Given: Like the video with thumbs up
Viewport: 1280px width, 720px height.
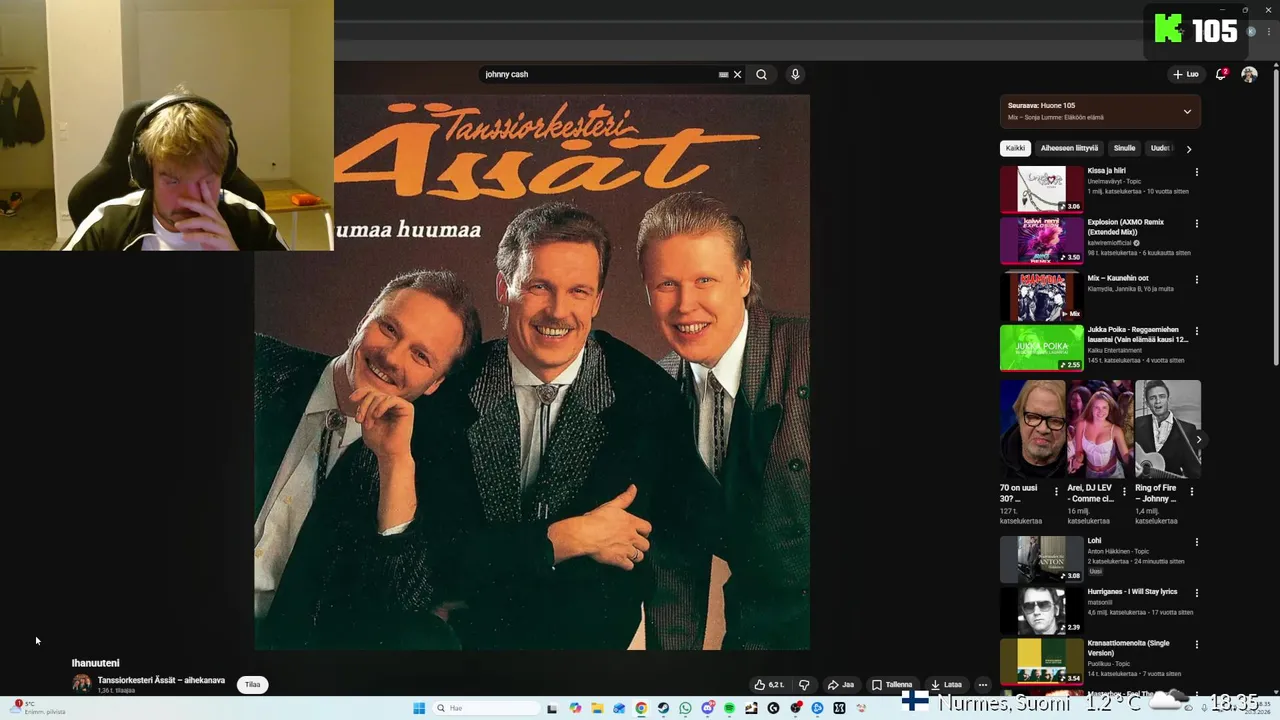Looking at the screenshot, I should click(769, 685).
